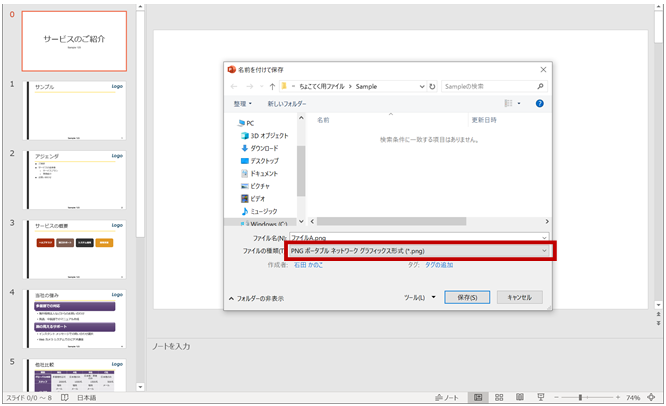
Task: Click spell check icon in status bar
Action: point(65,397)
